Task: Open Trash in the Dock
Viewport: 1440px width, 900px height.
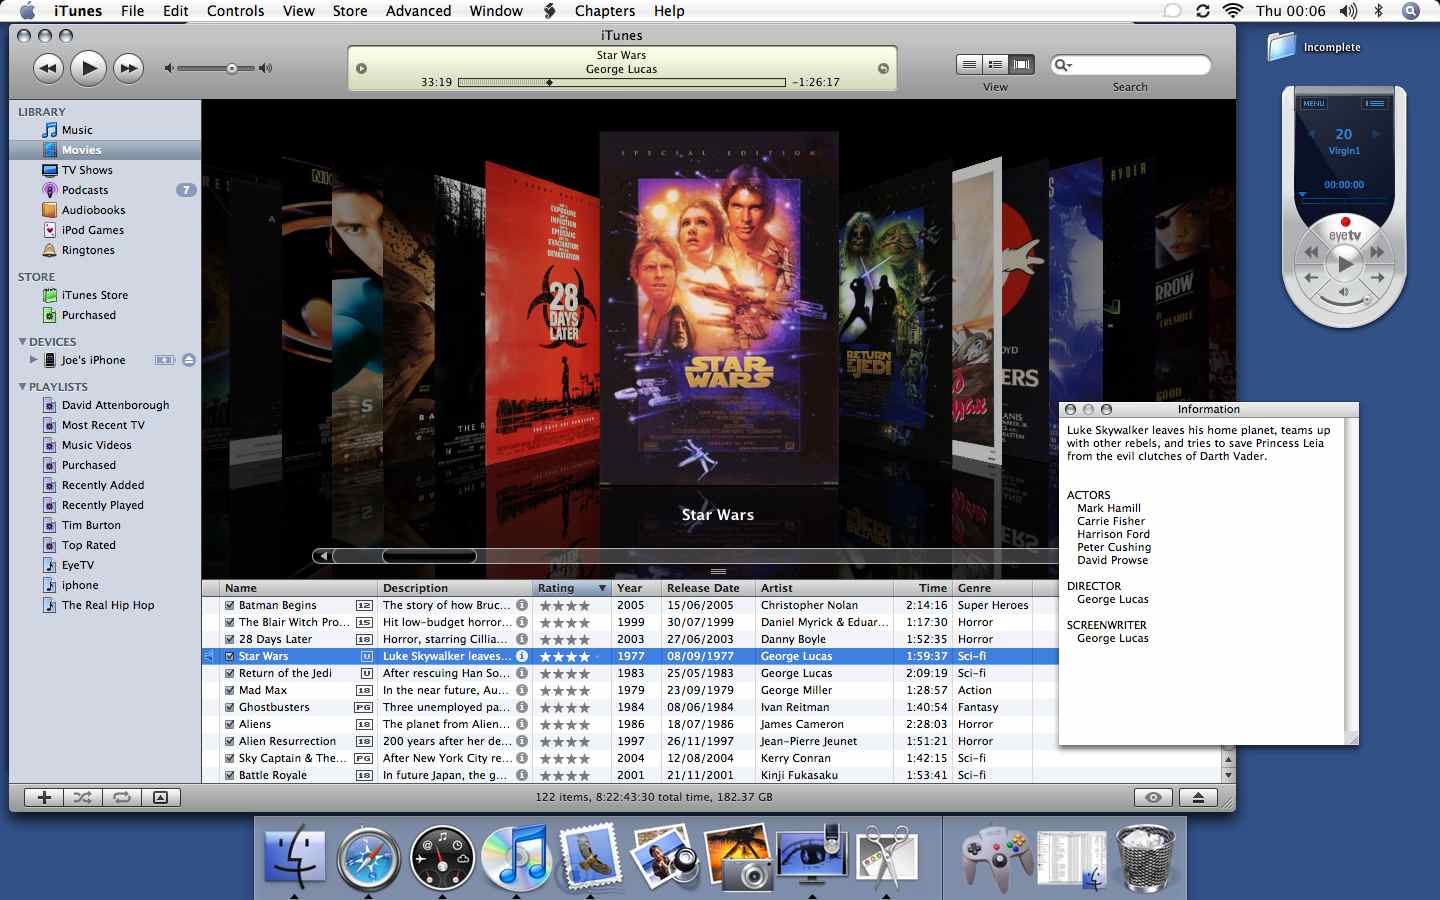Action: (x=1144, y=857)
